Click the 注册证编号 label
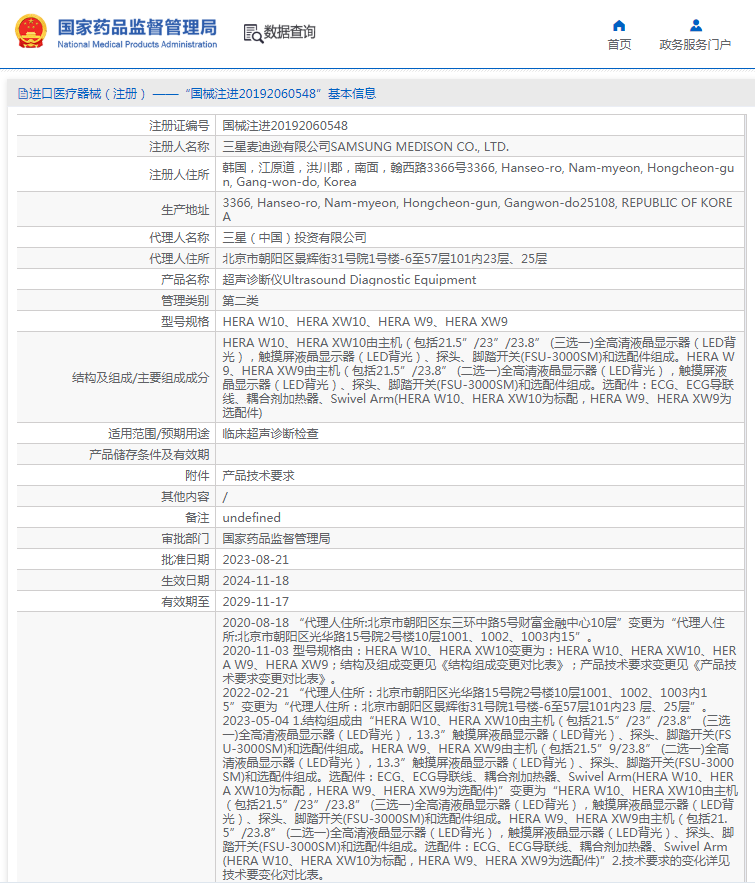Image resolution: width=755 pixels, height=883 pixels. (x=179, y=126)
